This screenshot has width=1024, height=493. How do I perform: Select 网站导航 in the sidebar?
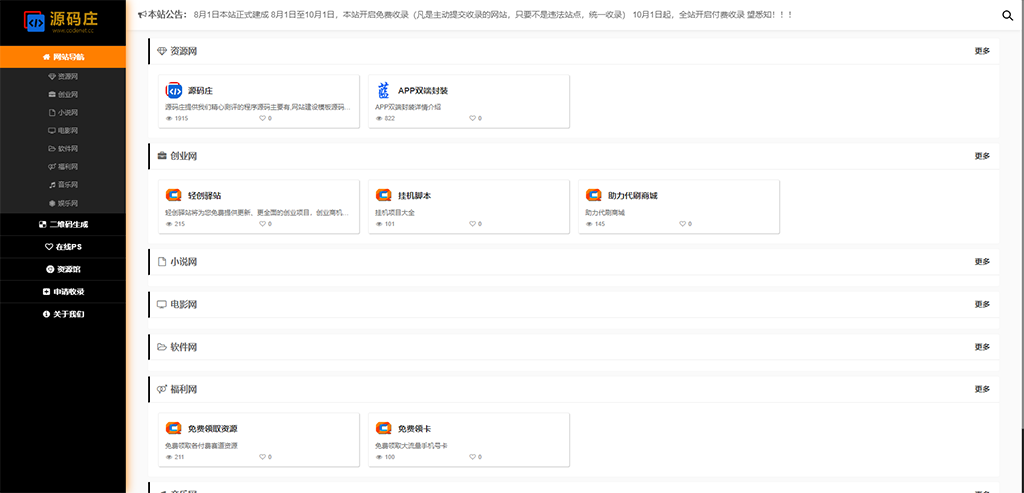(x=63, y=57)
